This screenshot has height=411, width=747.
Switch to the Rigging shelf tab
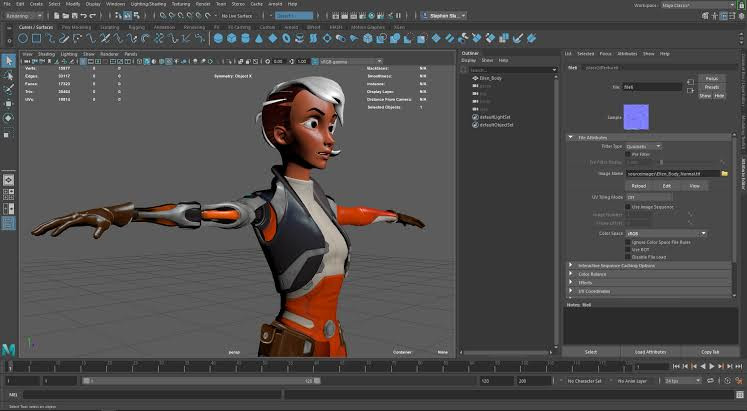136,27
